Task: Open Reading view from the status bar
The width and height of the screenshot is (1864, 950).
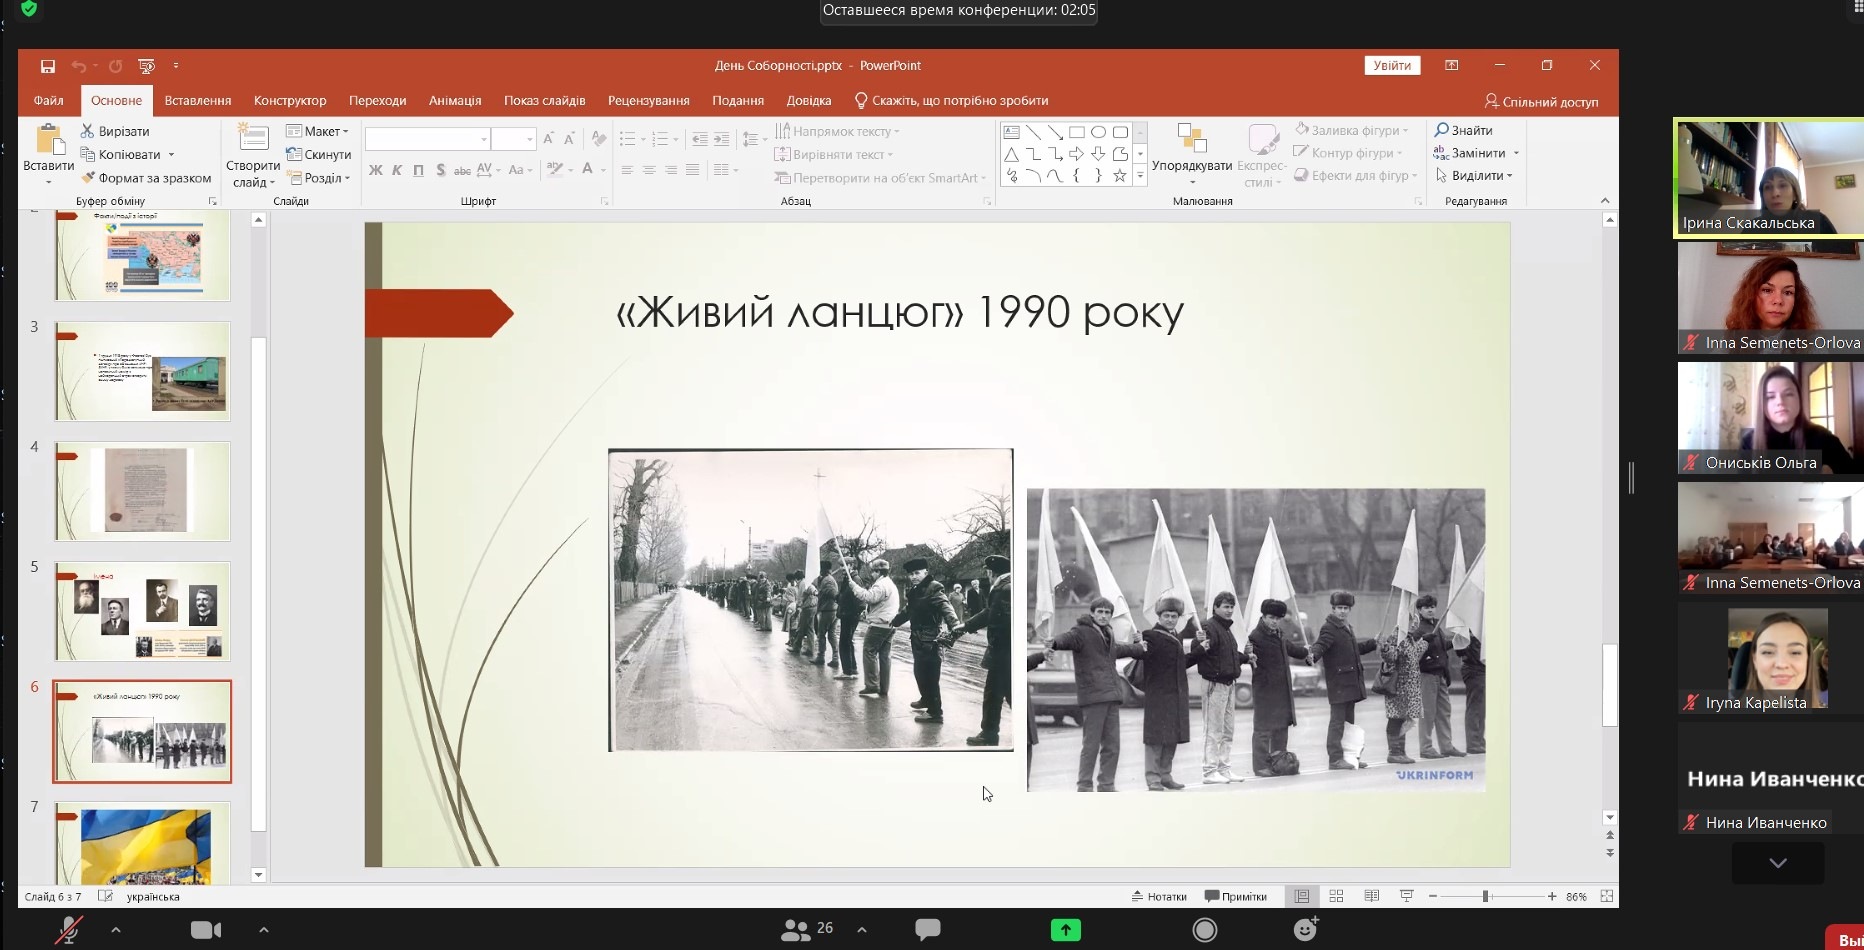Action: click(1371, 896)
